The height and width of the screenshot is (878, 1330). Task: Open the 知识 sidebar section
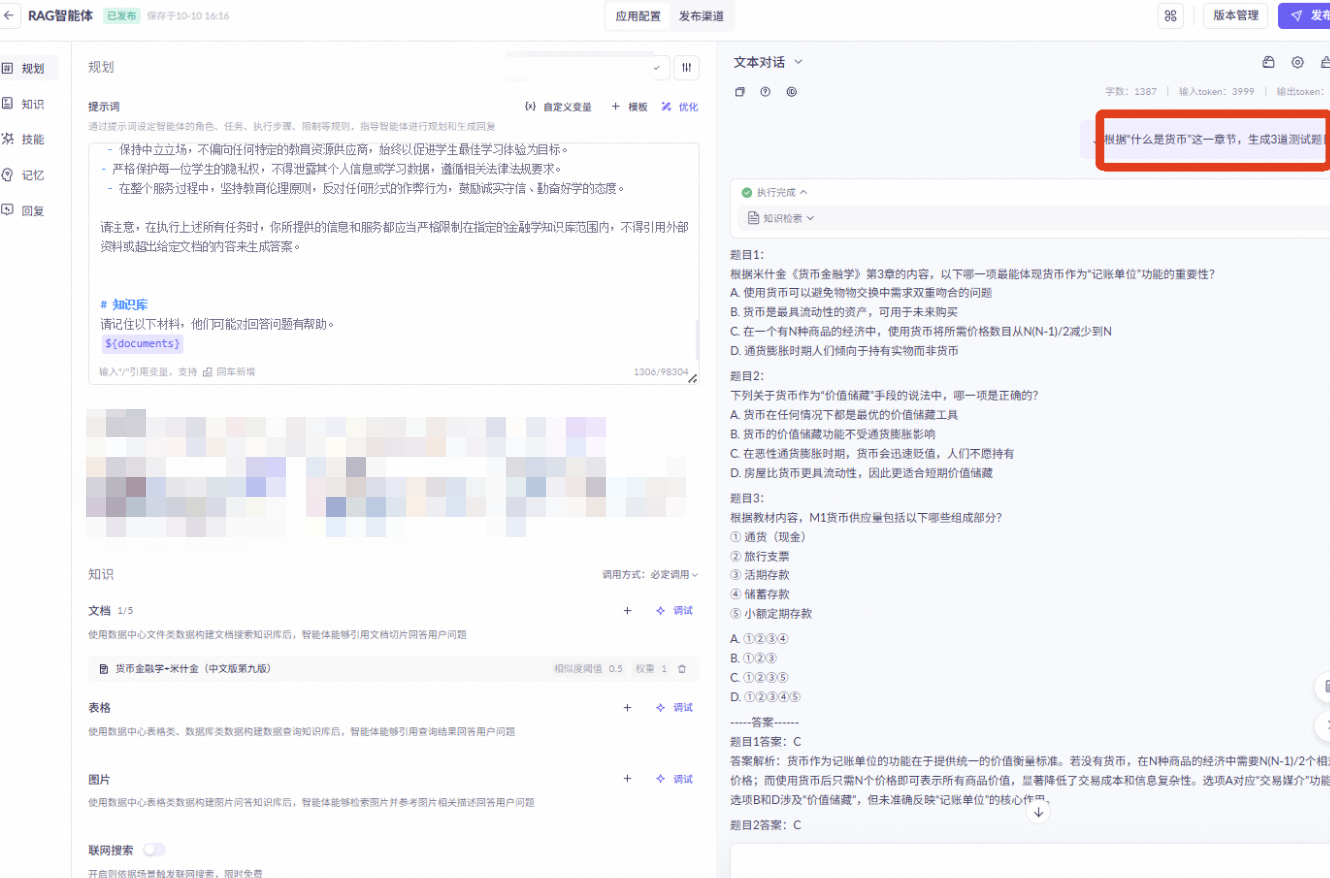pos(29,104)
